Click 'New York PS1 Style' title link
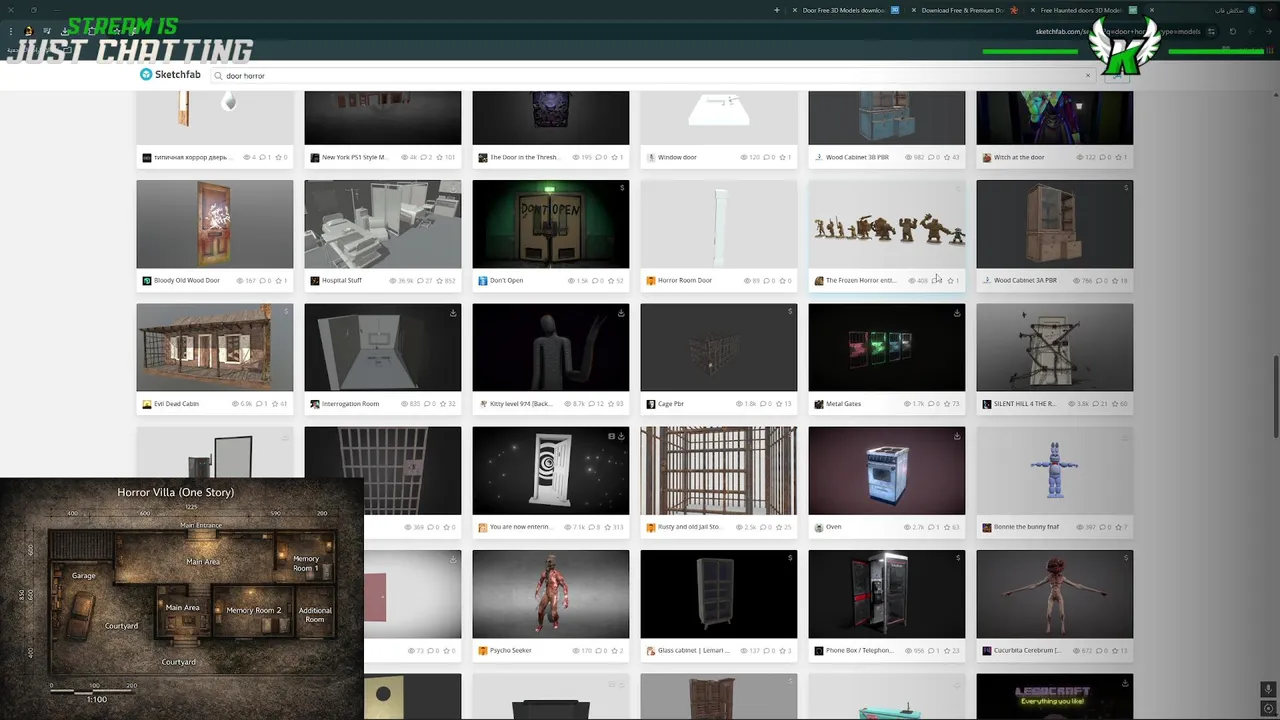Image resolution: width=1280 pixels, height=720 pixels. click(x=355, y=157)
